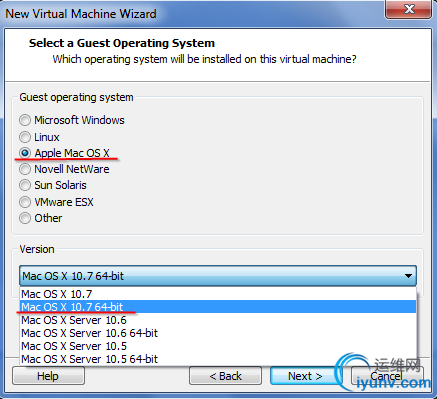
Task: Collapse the Version dropdown arrow
Action: tap(408, 276)
